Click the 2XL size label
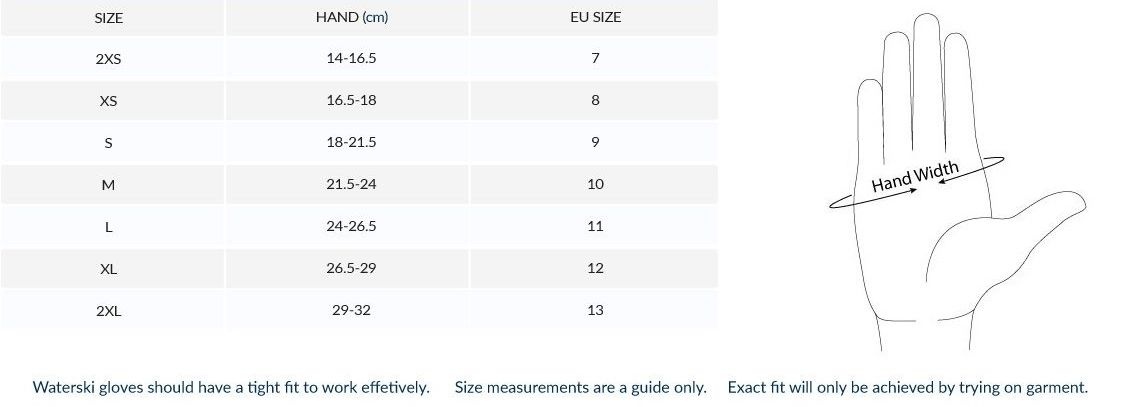Screen dimensions: 1145x407 [108, 311]
